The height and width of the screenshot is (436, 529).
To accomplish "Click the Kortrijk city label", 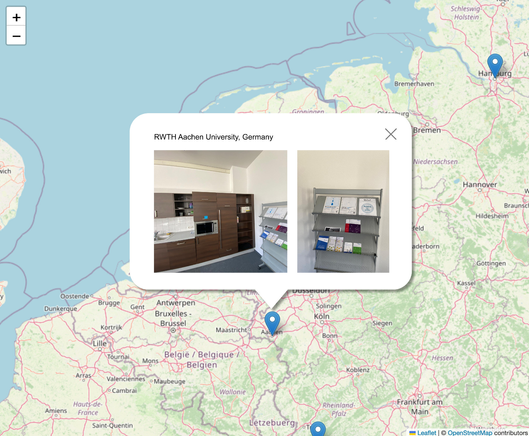I will [111, 327].
